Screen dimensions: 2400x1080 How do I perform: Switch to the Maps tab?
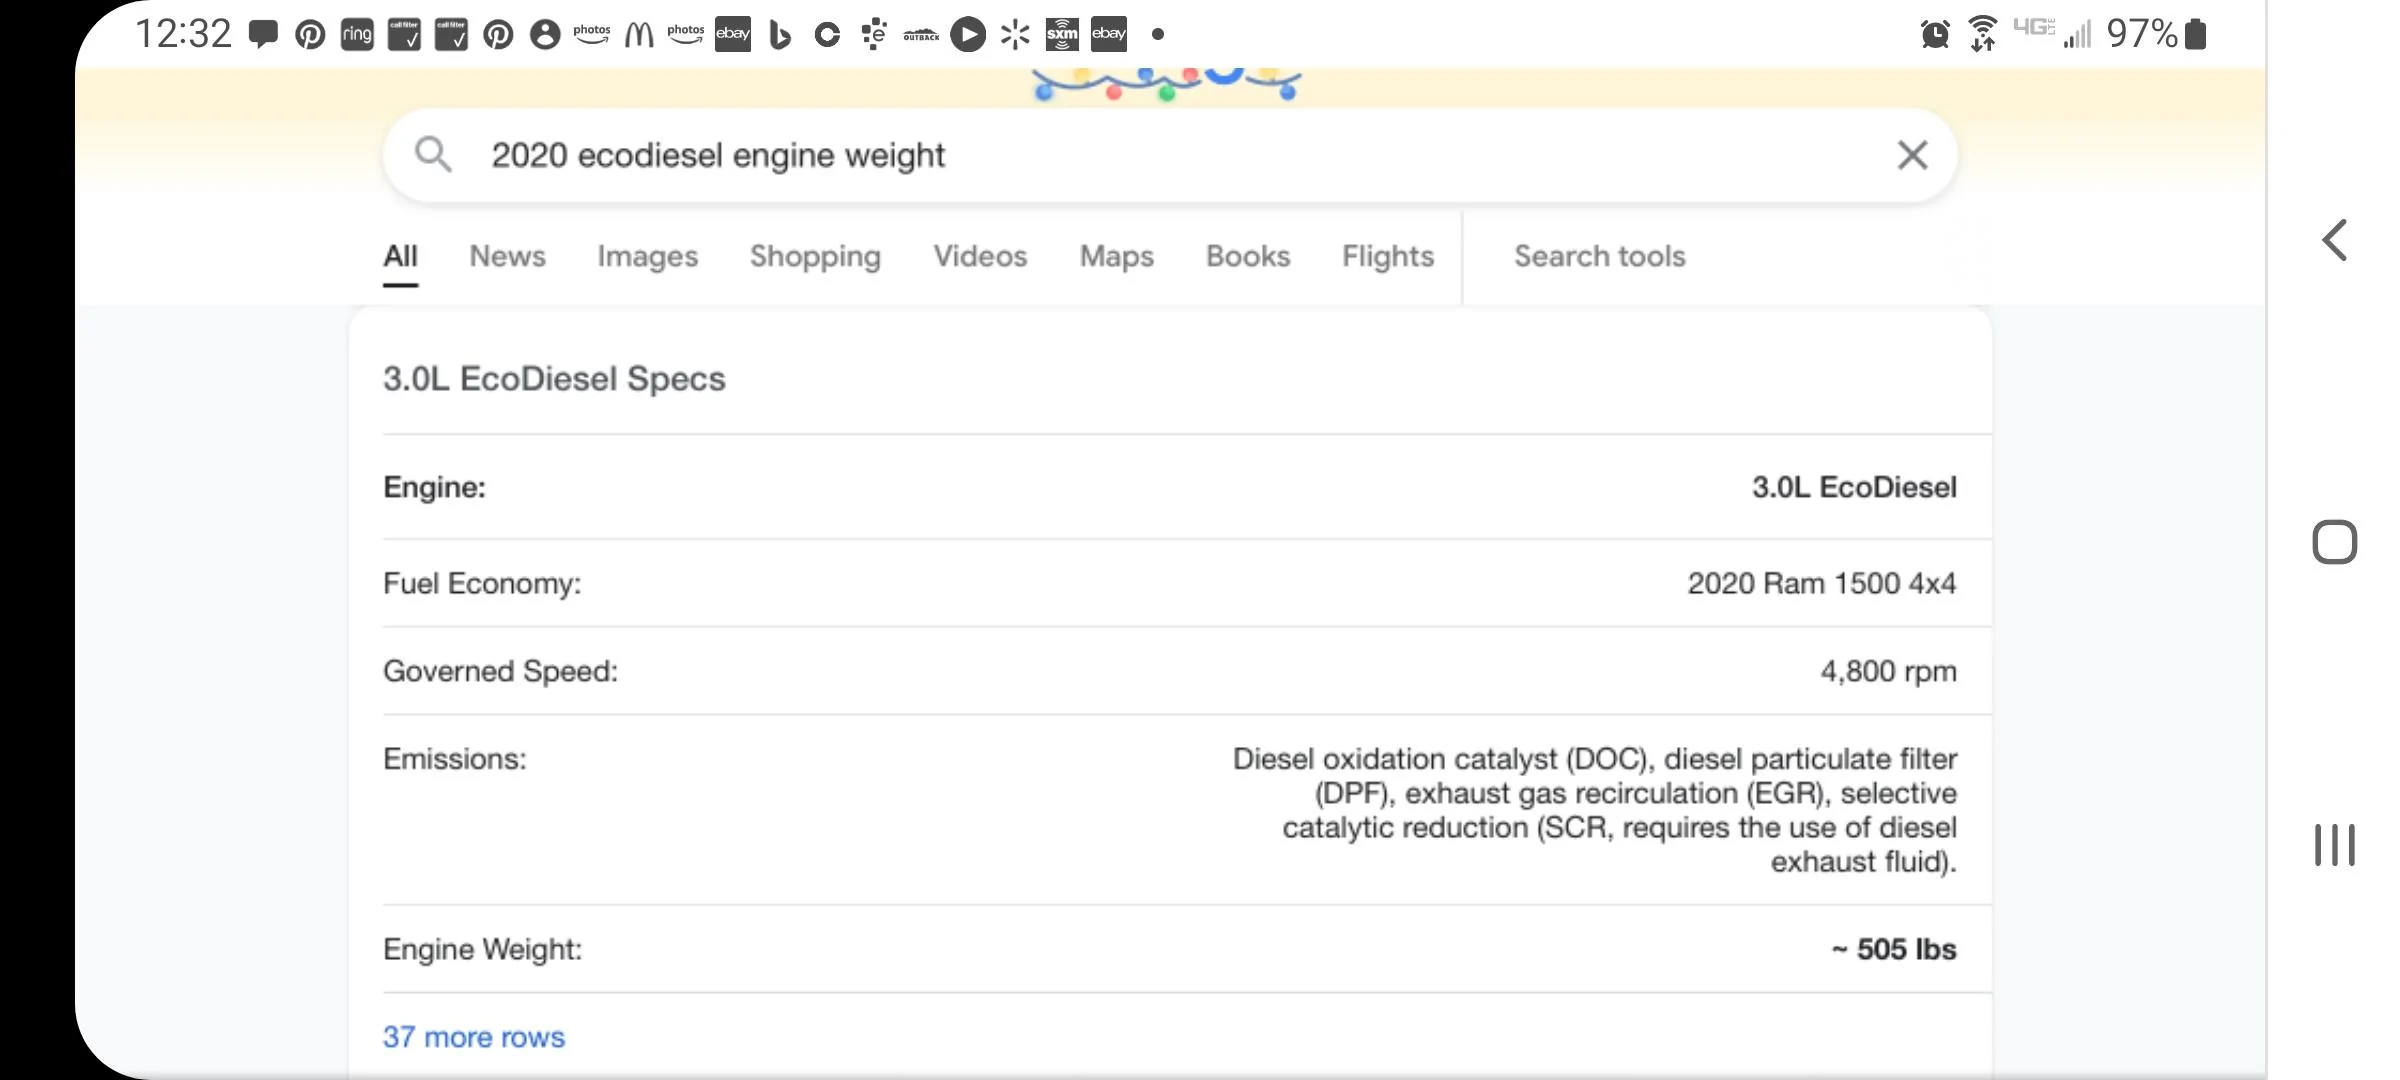1117,256
